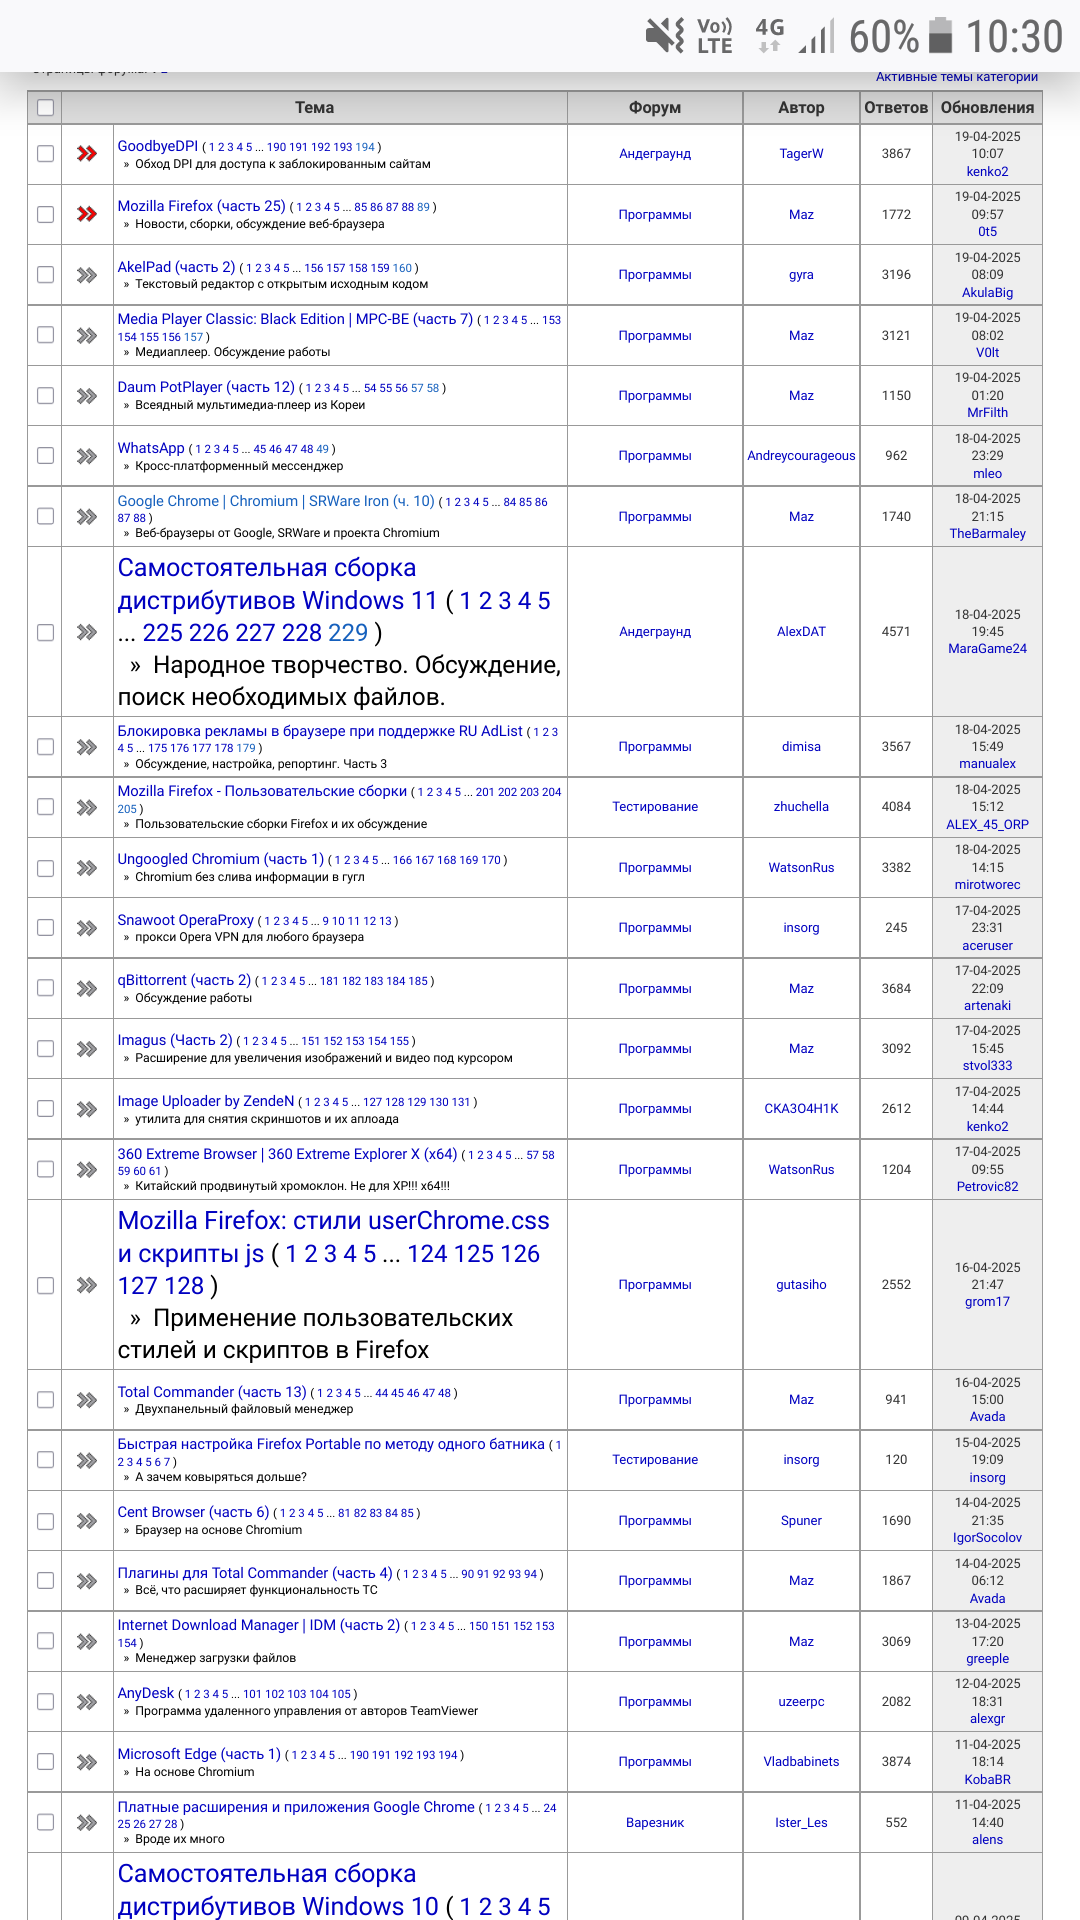This screenshot has width=1080, height=1920.
Task: Click the arrows icon beside Total Commander (часть 13)
Action: [x=87, y=1400]
